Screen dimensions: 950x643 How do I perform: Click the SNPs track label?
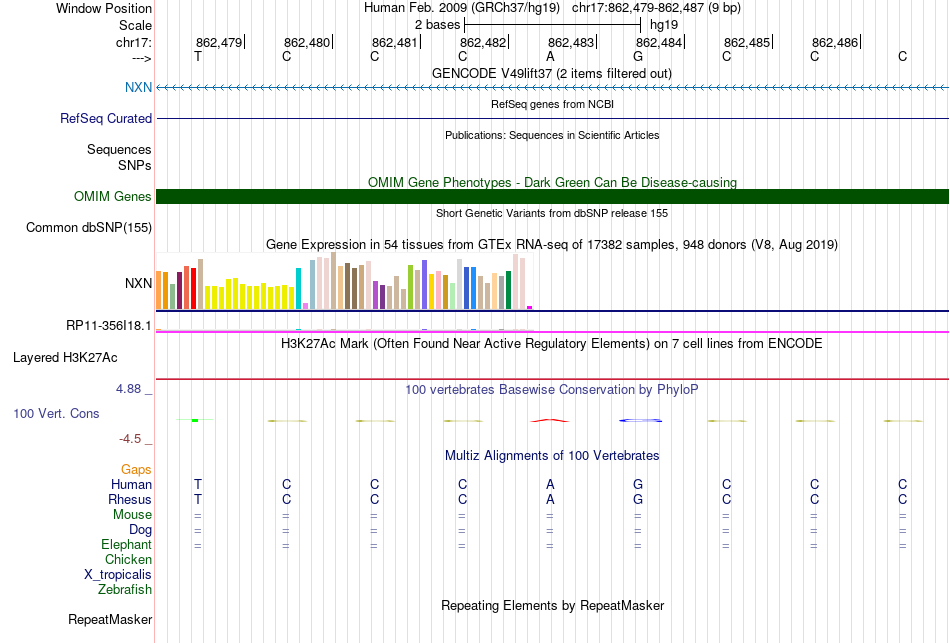(x=135, y=165)
